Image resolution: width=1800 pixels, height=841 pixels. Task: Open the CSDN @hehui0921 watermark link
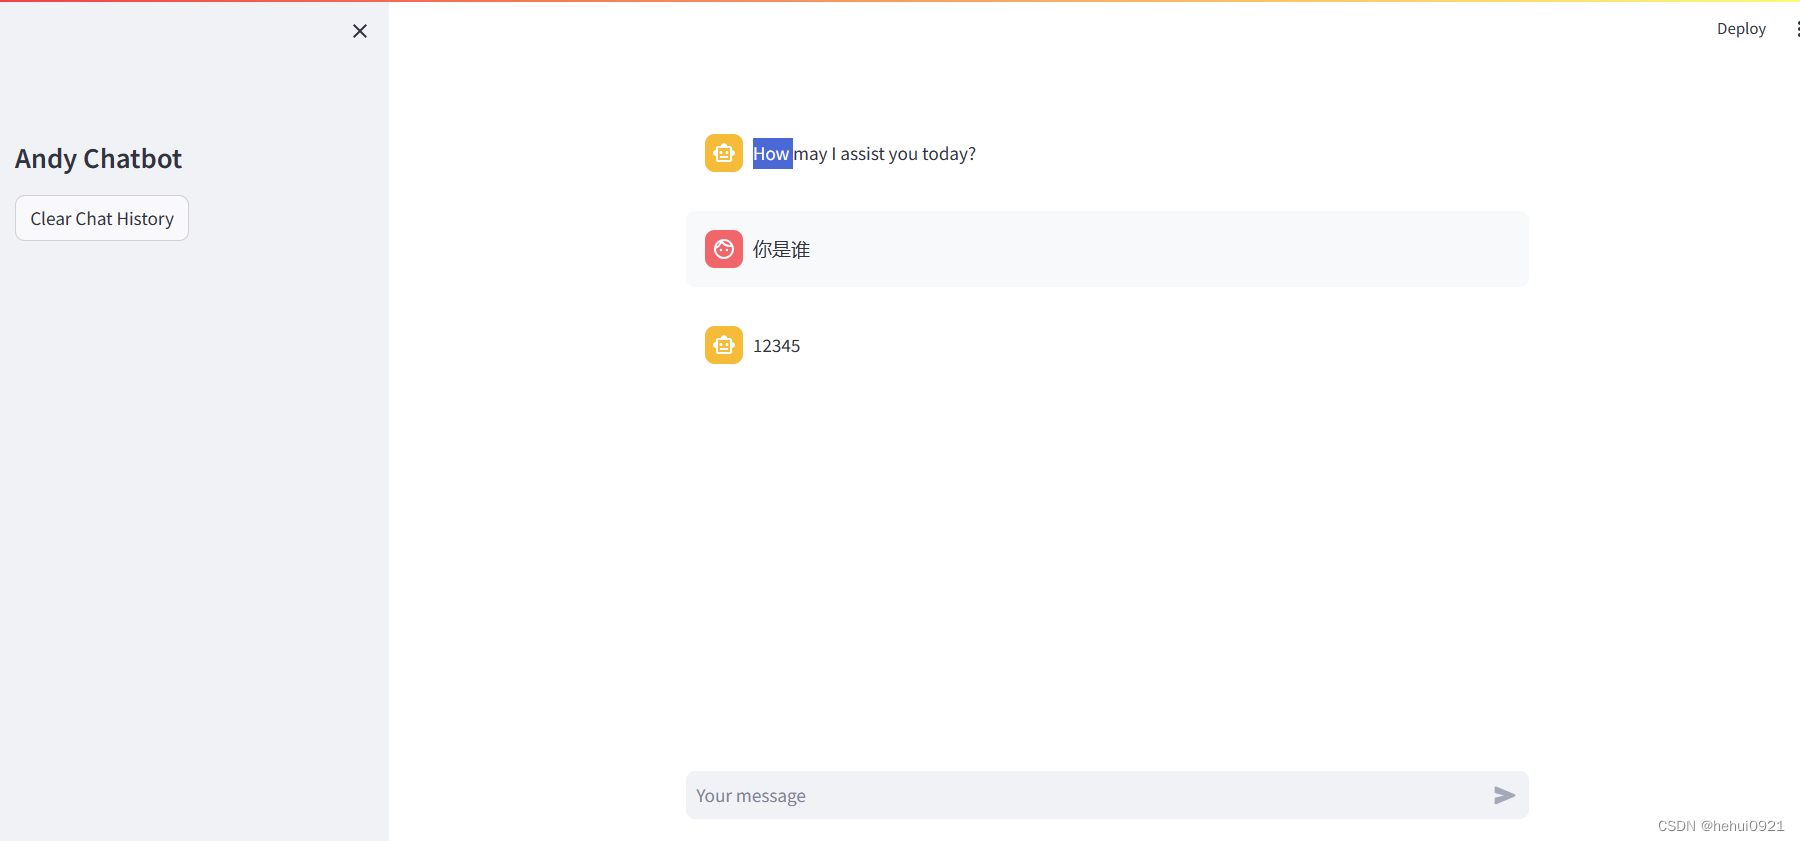(x=1720, y=826)
